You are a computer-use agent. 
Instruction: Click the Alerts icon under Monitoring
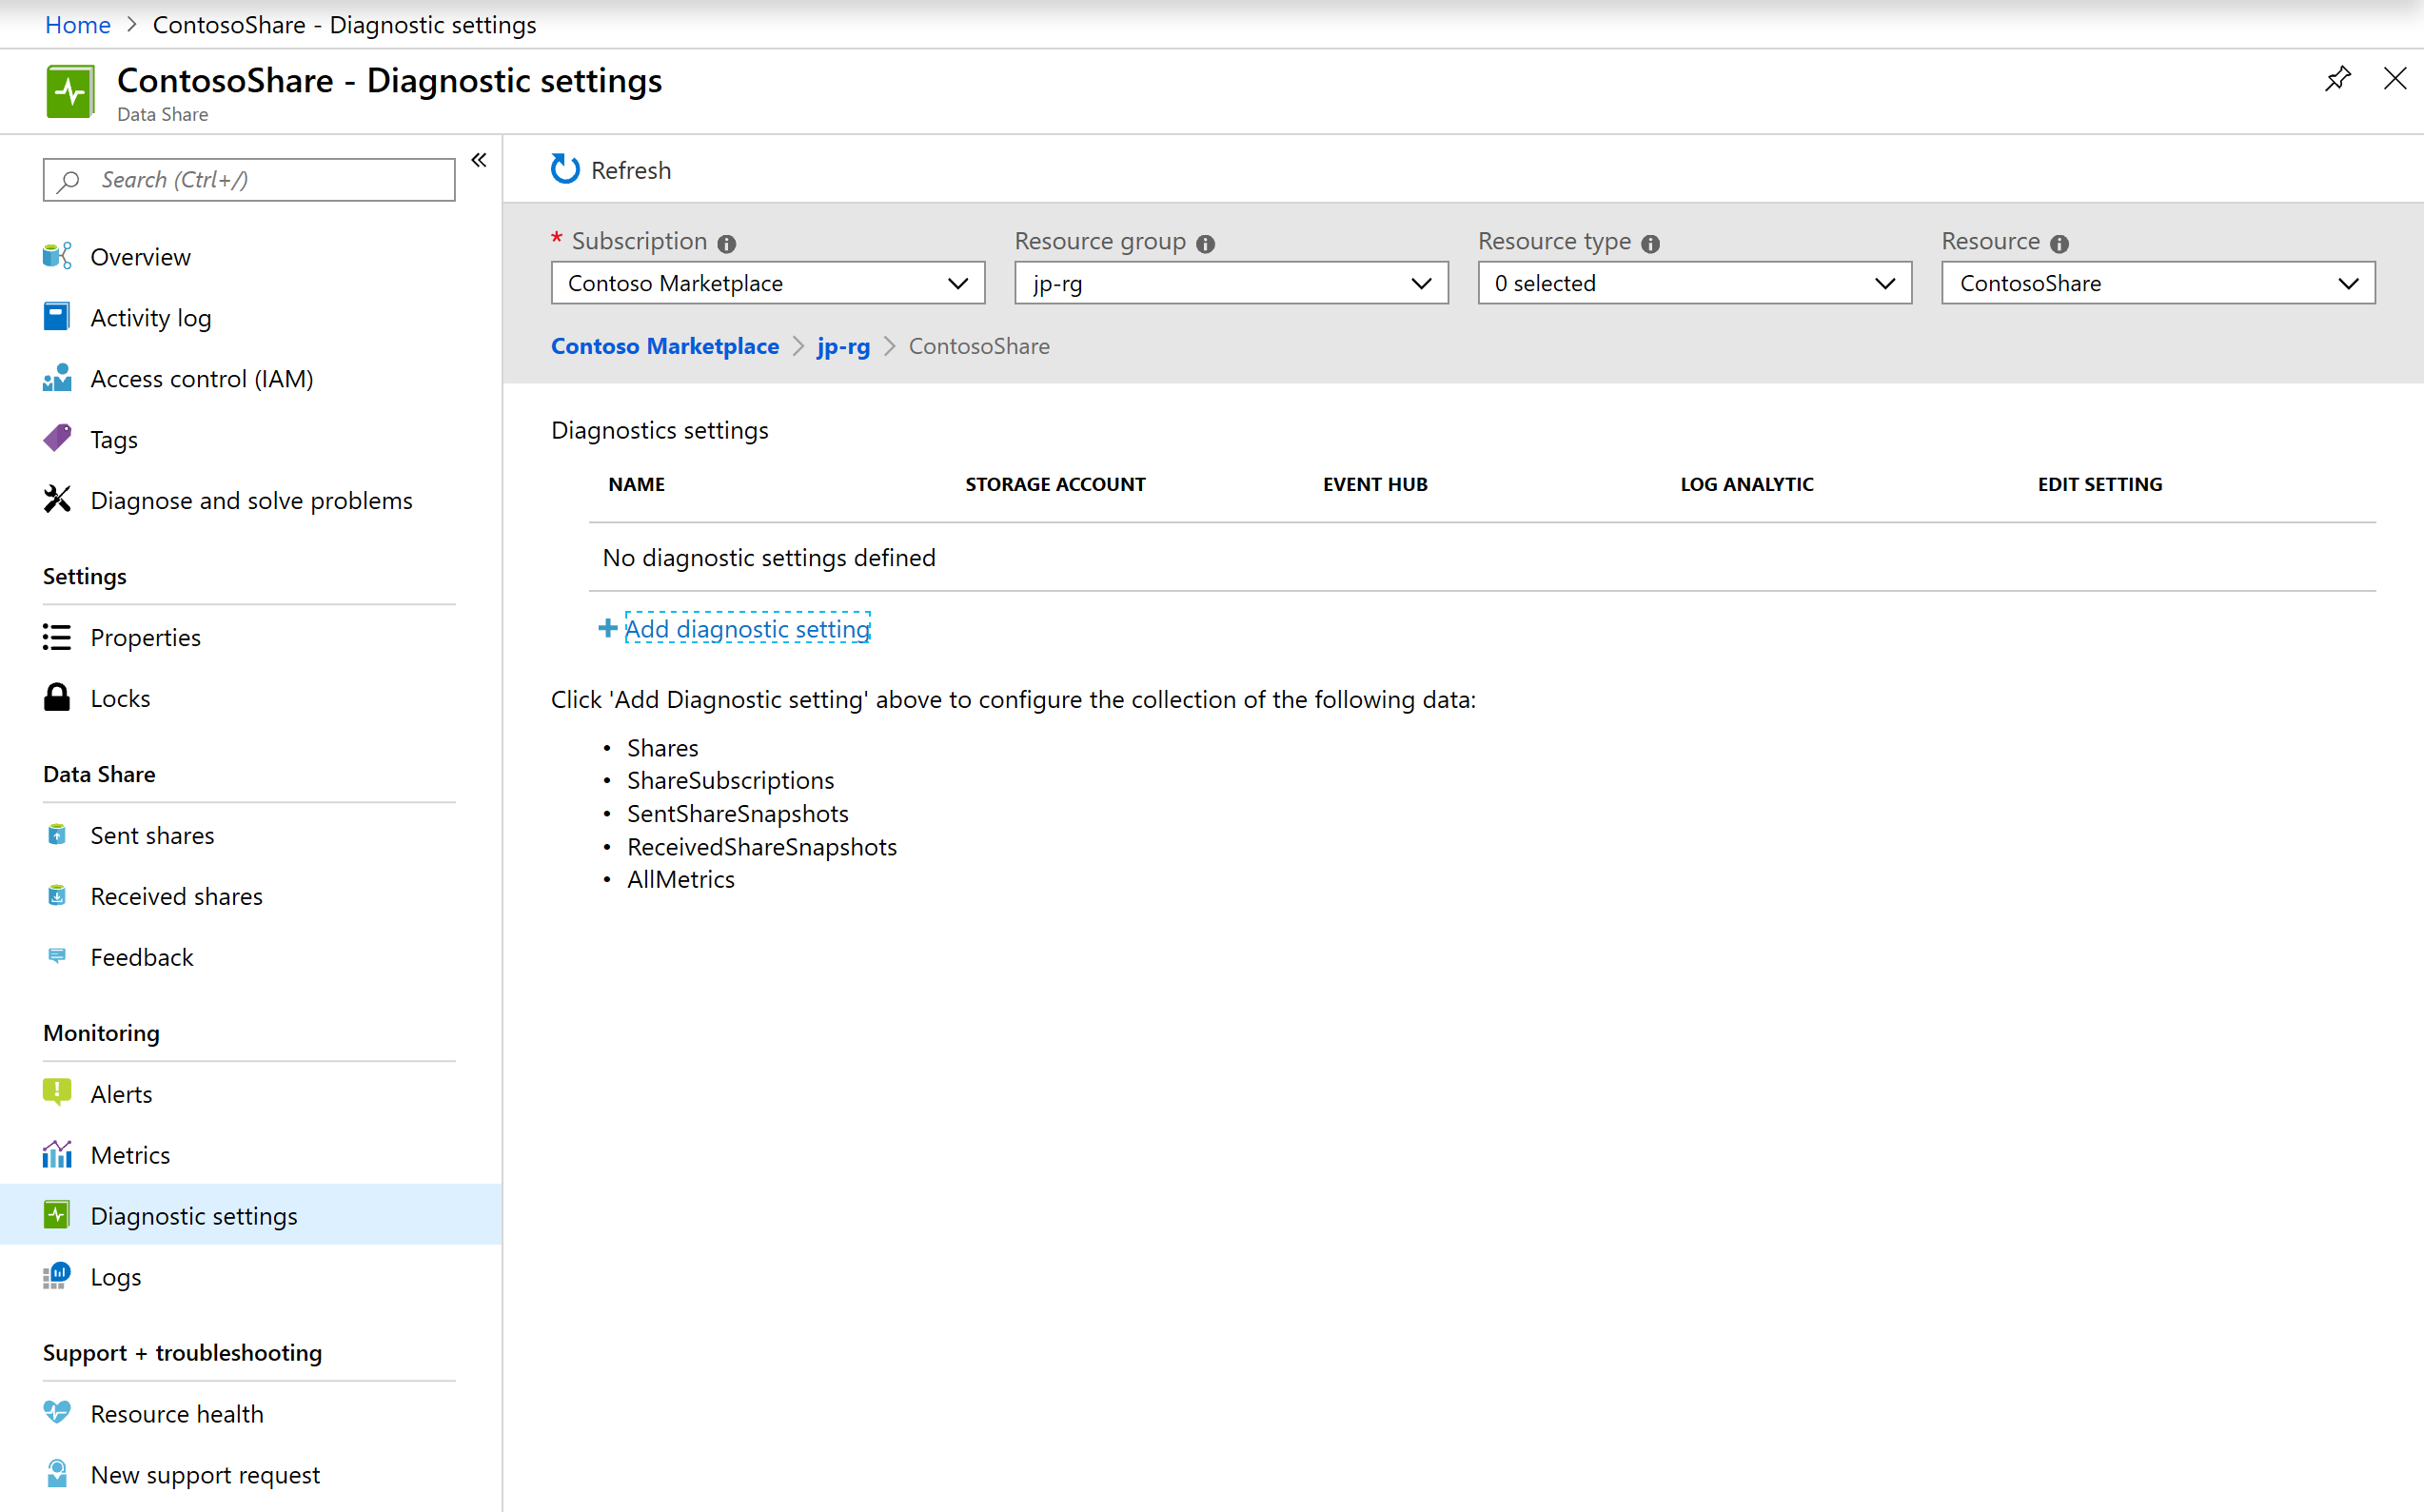57,1092
